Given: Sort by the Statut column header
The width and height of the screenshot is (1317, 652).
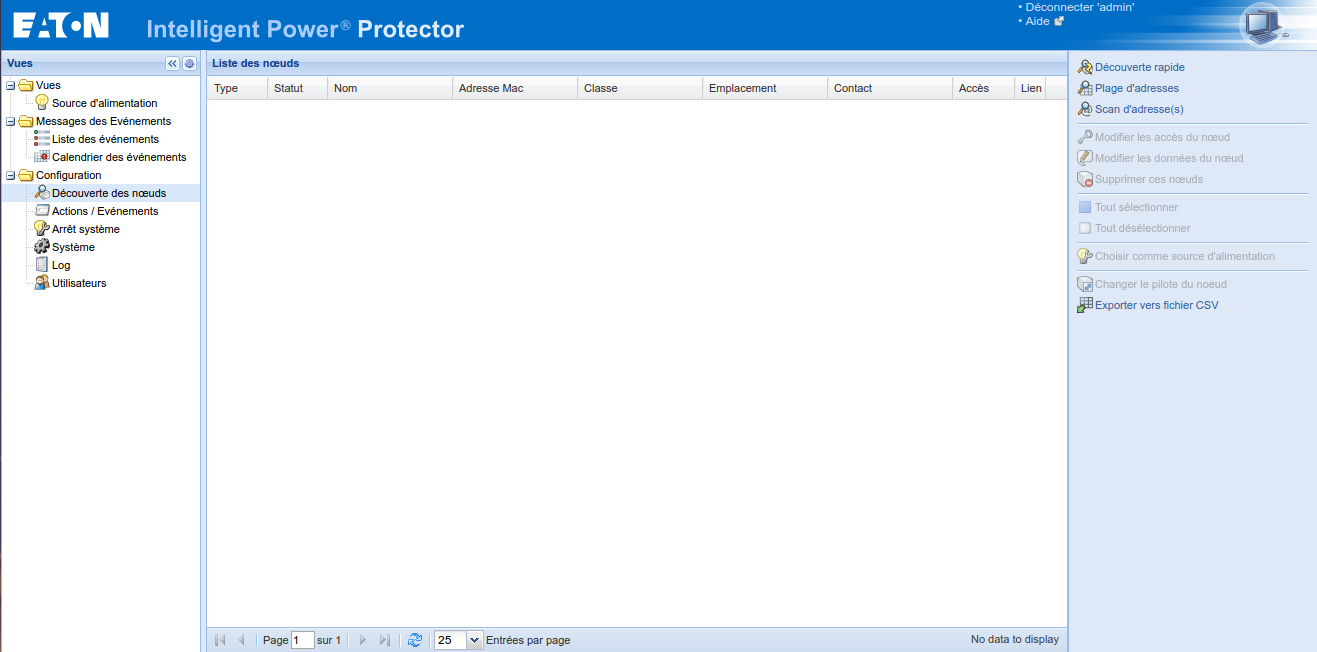Looking at the screenshot, I should tap(297, 88).
